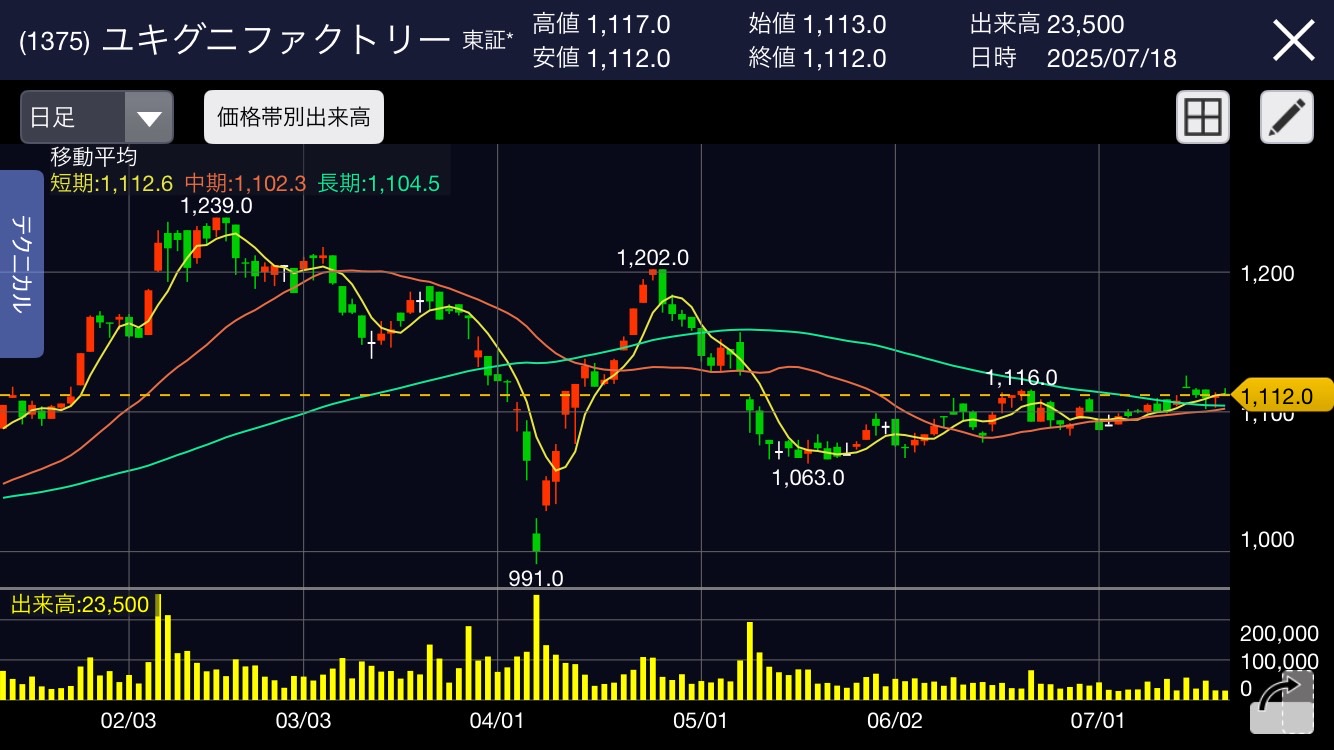The width and height of the screenshot is (1334, 750).
Task: Tap the 02/03 date axis label
Action: (130, 720)
